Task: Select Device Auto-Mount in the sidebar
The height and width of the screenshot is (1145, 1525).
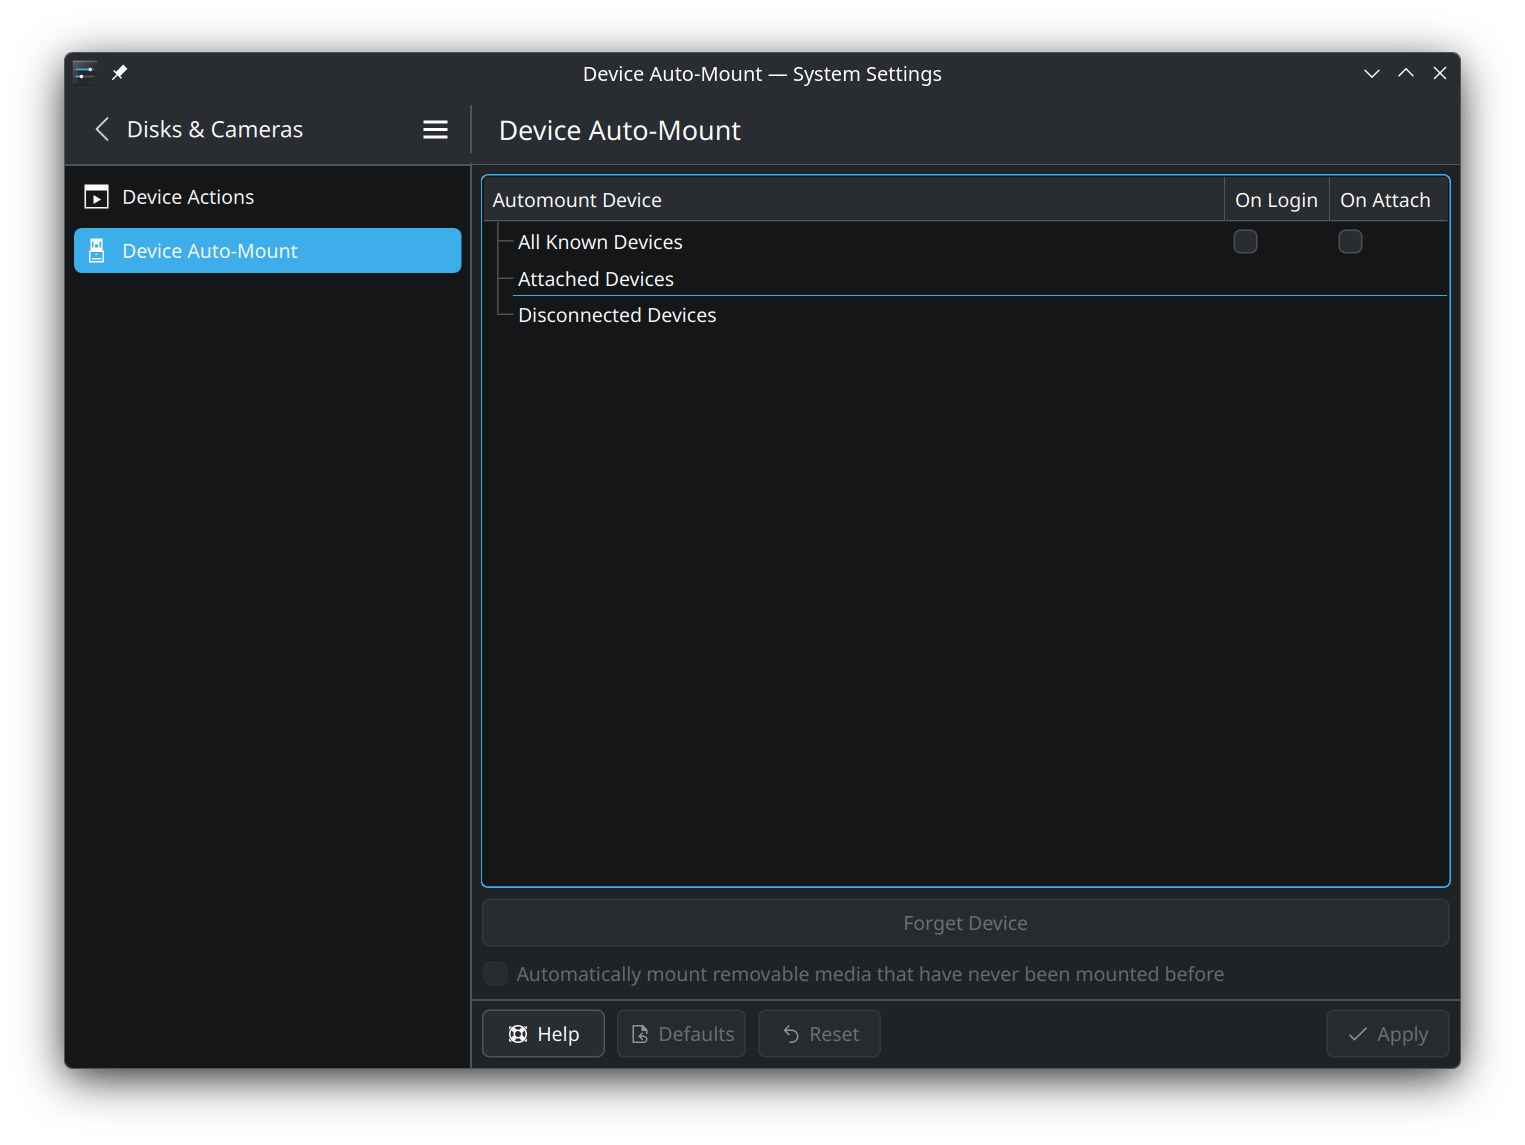Action: pos(210,251)
